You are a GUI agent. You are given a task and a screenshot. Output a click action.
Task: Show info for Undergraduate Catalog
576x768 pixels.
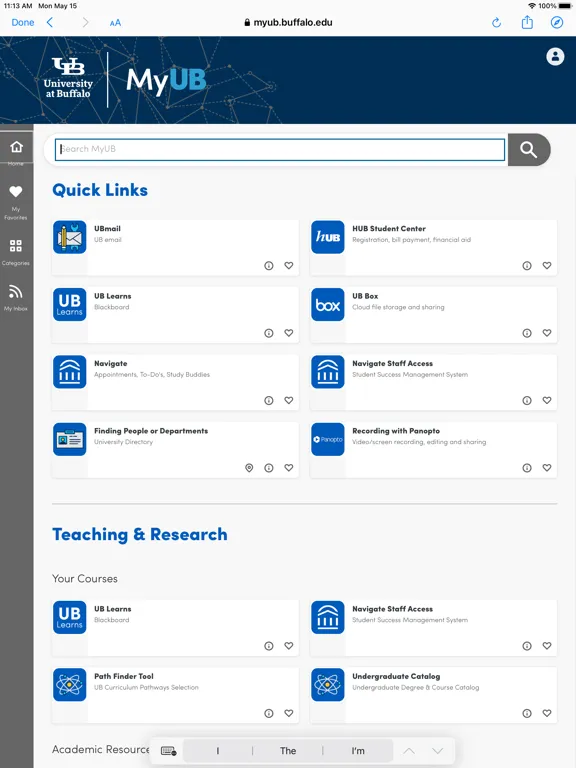[x=527, y=713]
